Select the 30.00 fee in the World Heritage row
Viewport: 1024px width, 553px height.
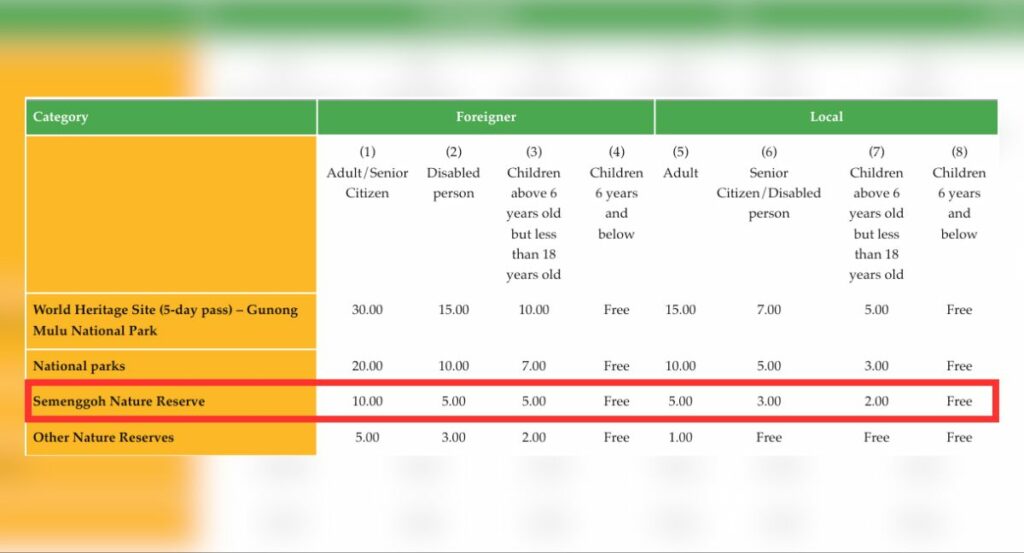(367, 309)
